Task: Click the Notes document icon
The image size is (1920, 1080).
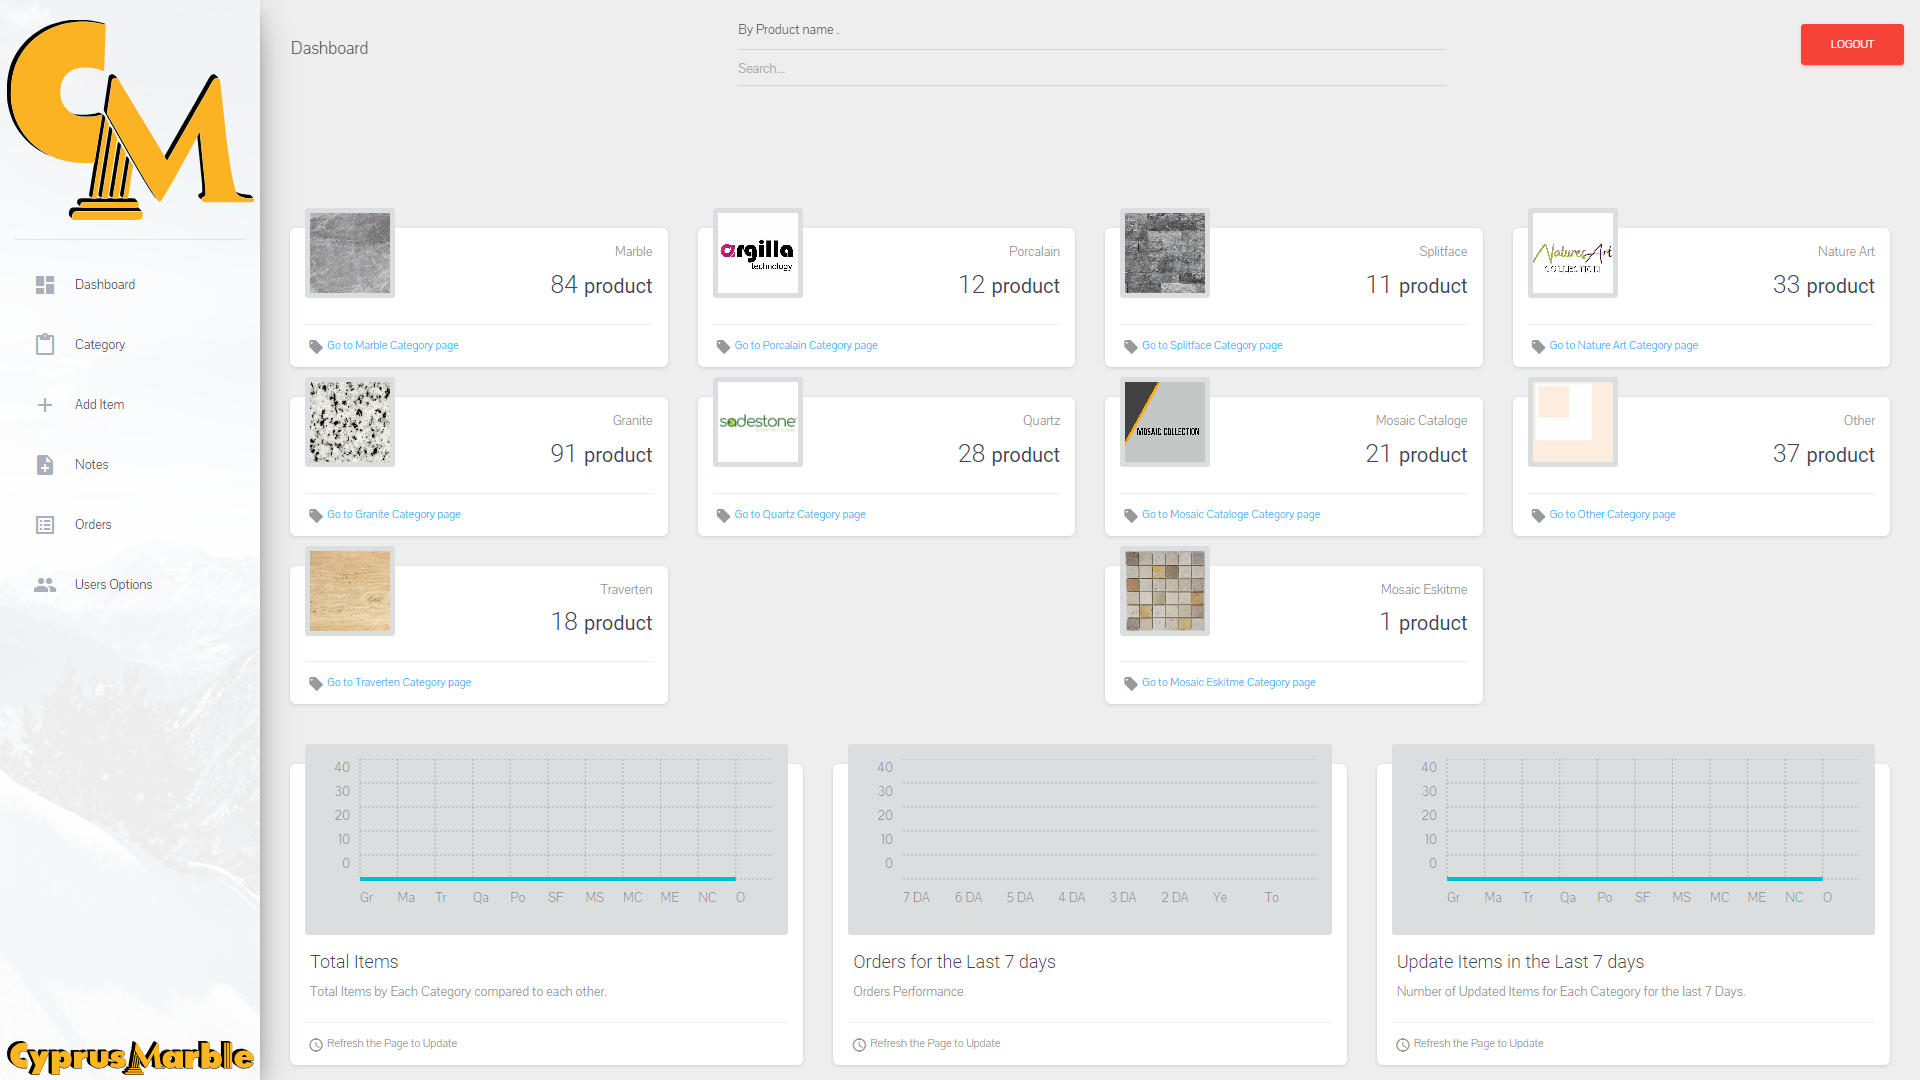Action: coord(45,465)
